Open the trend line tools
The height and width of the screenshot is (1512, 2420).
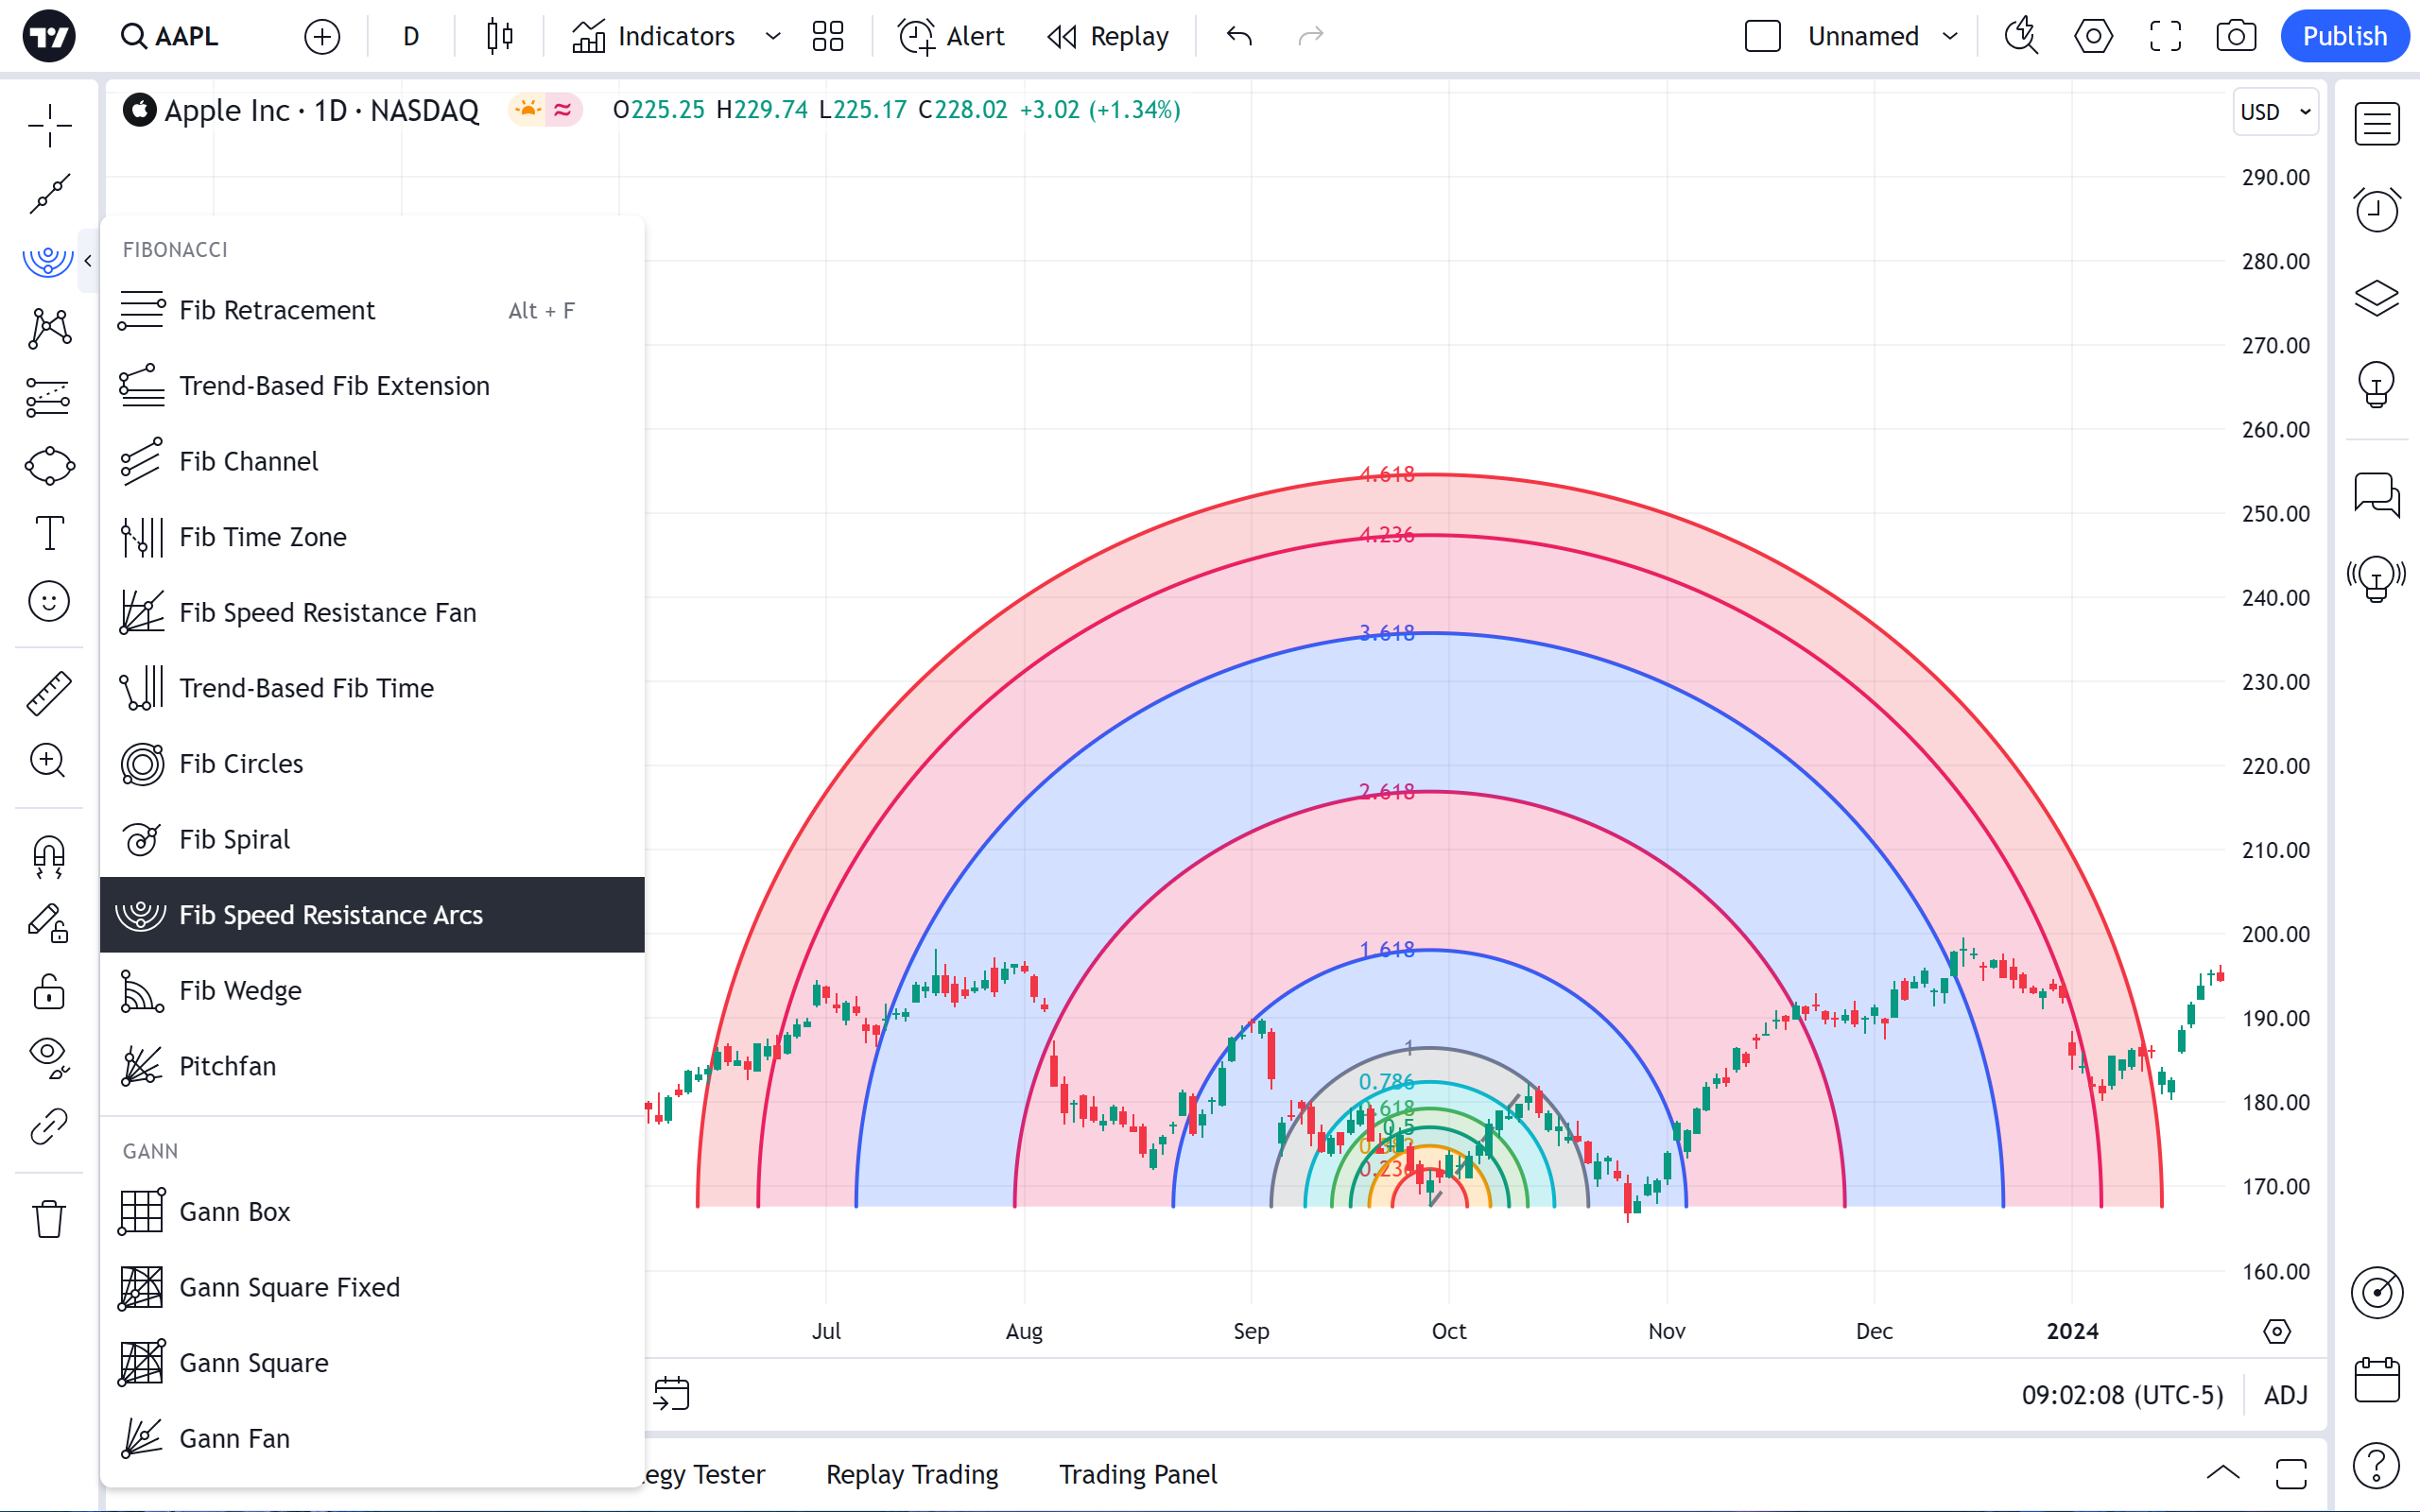pos(49,194)
